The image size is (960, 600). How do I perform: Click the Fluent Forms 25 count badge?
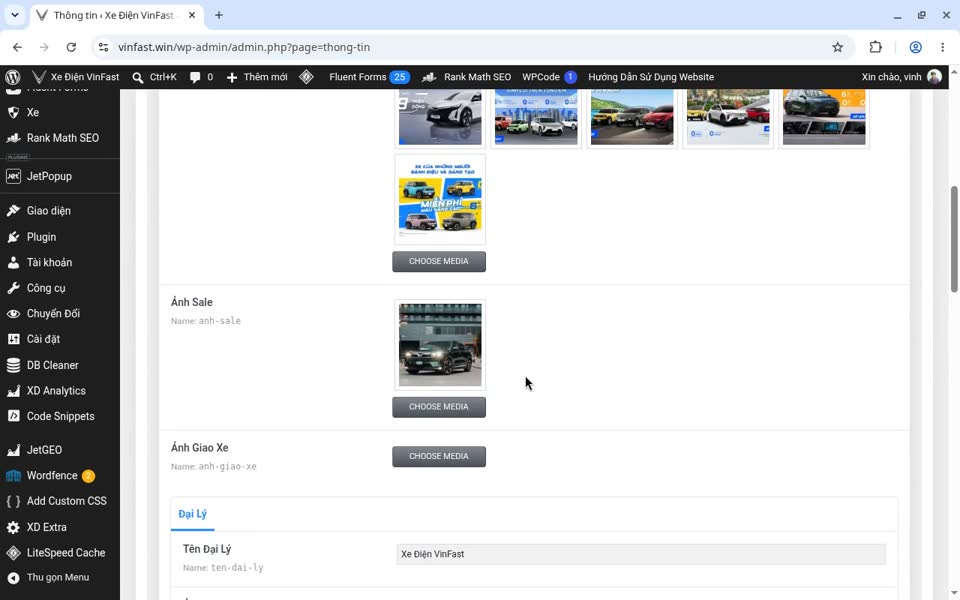400,77
